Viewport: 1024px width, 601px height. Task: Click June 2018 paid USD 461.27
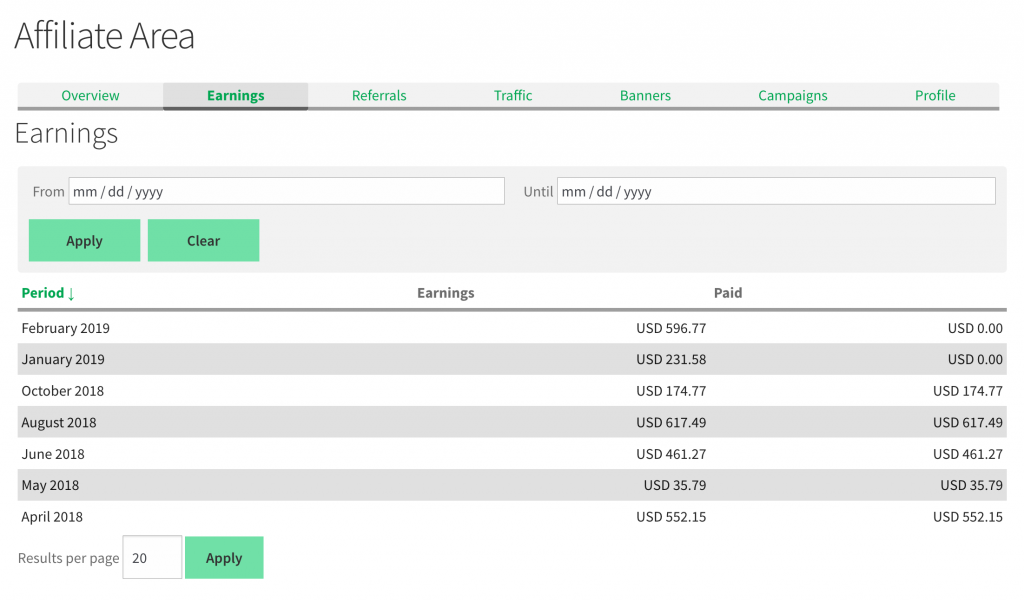[x=967, y=453]
